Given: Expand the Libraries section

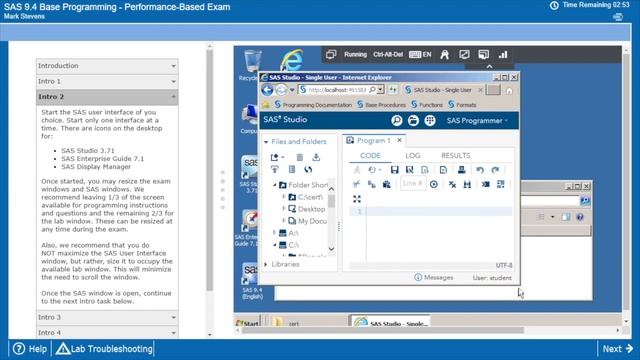Looking at the screenshot, I should pyautogui.click(x=266, y=264).
